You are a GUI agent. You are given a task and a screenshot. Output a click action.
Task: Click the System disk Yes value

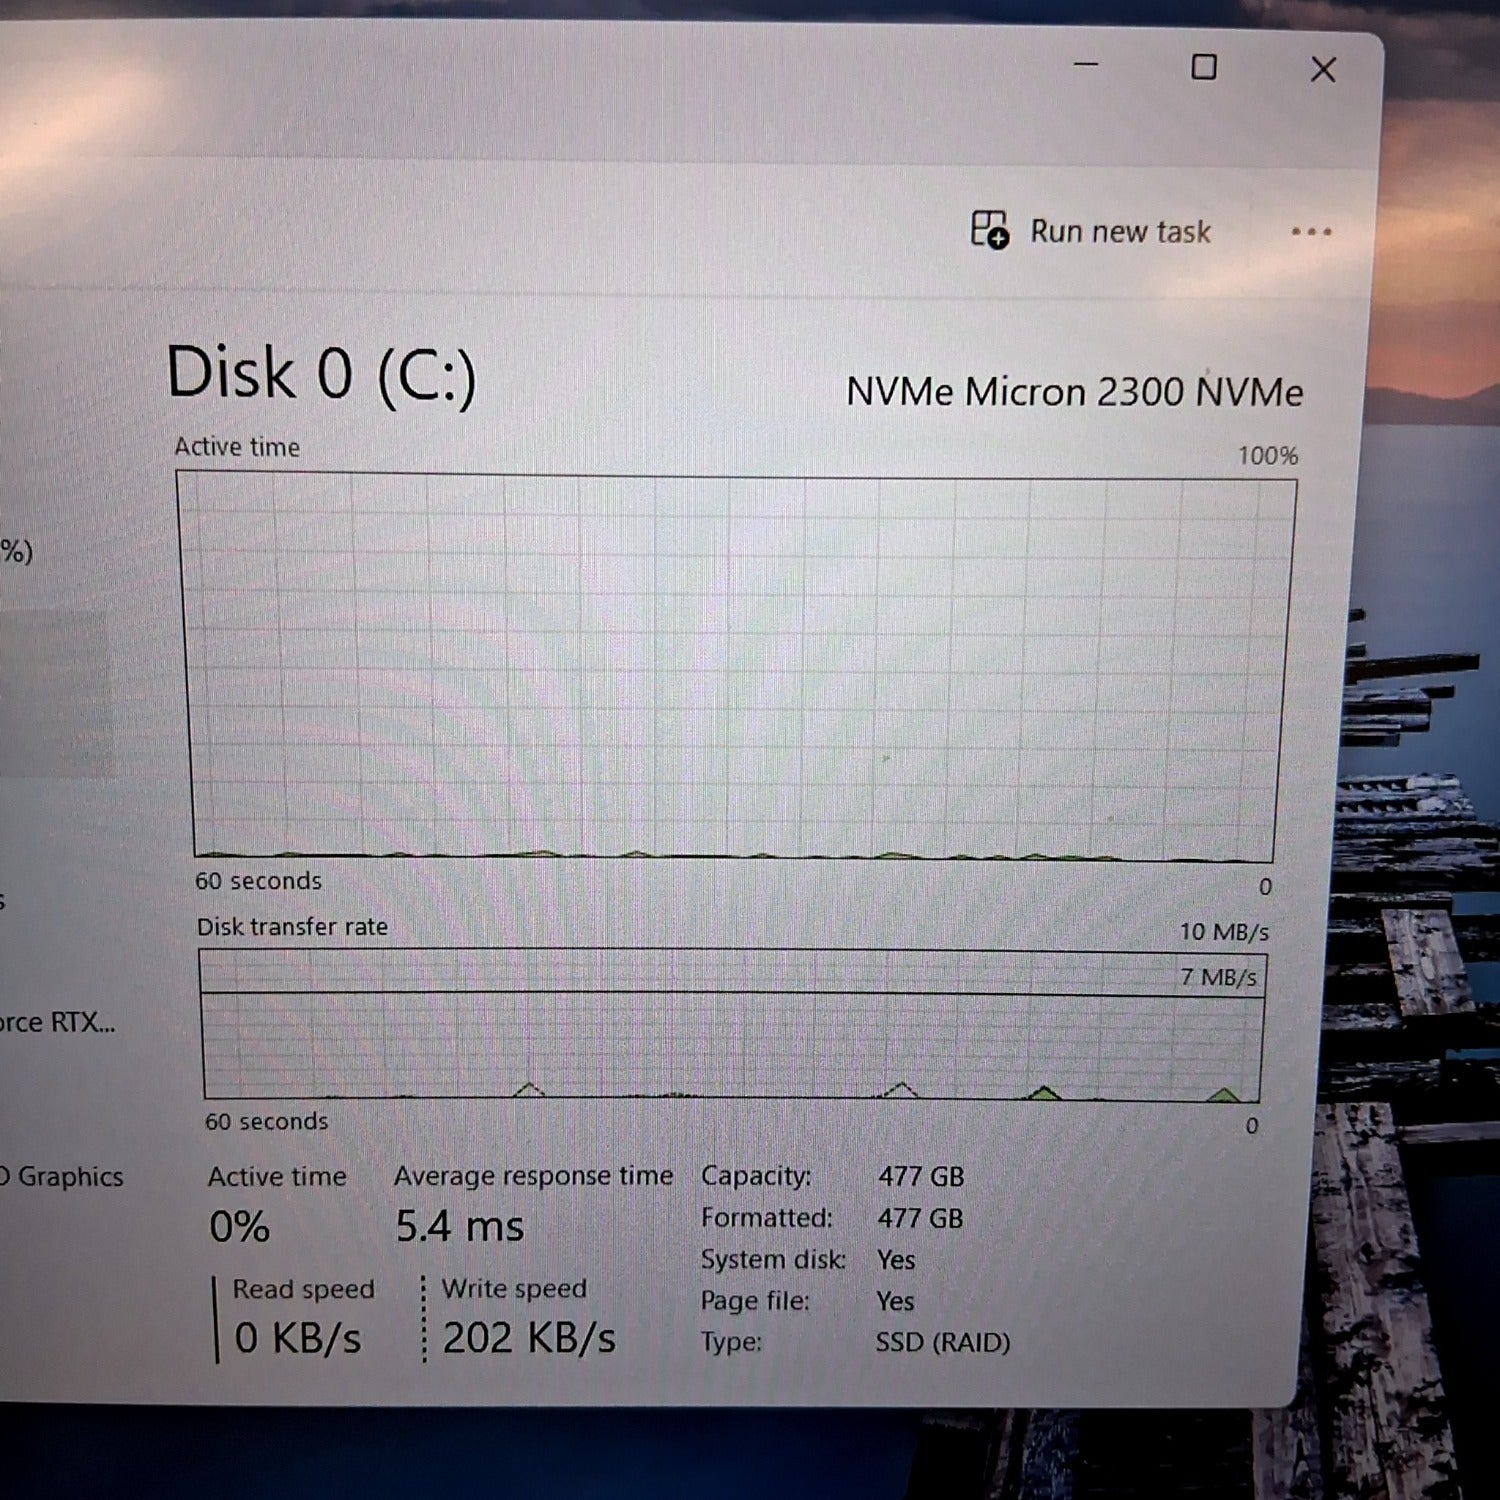point(895,1260)
